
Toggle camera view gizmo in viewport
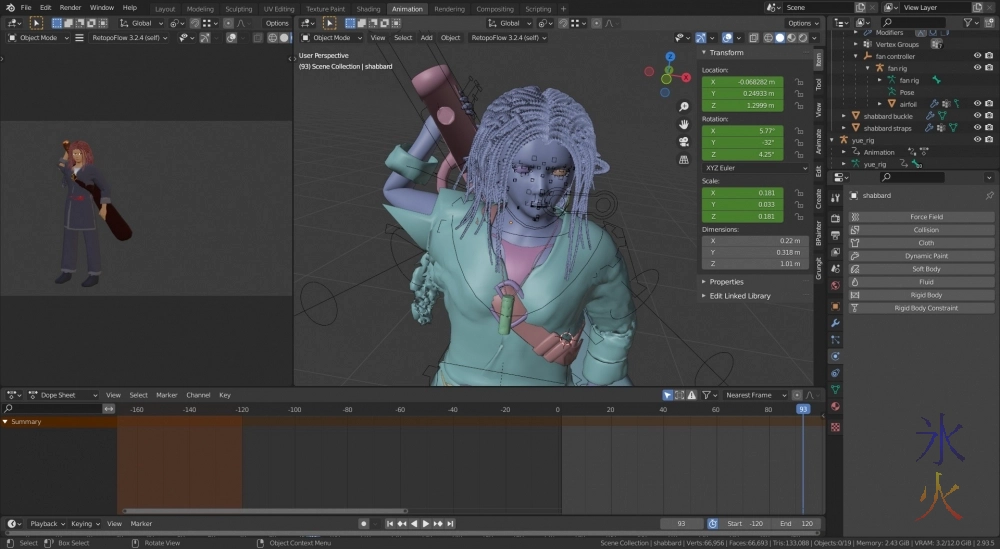[x=683, y=141]
